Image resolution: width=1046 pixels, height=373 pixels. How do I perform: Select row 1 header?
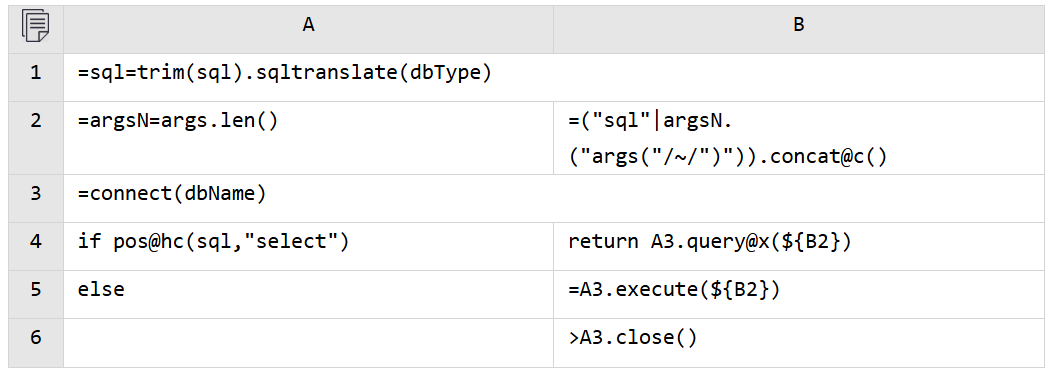click(36, 72)
